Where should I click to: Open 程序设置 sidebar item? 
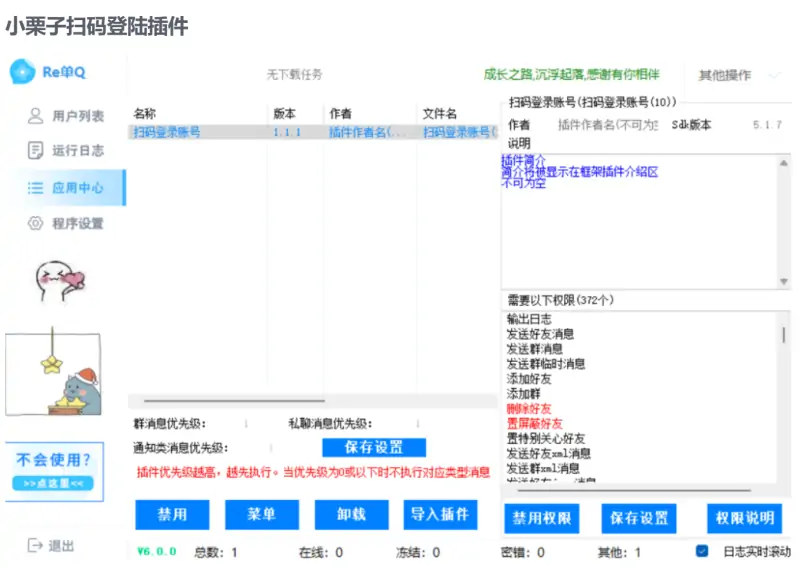coord(66,223)
